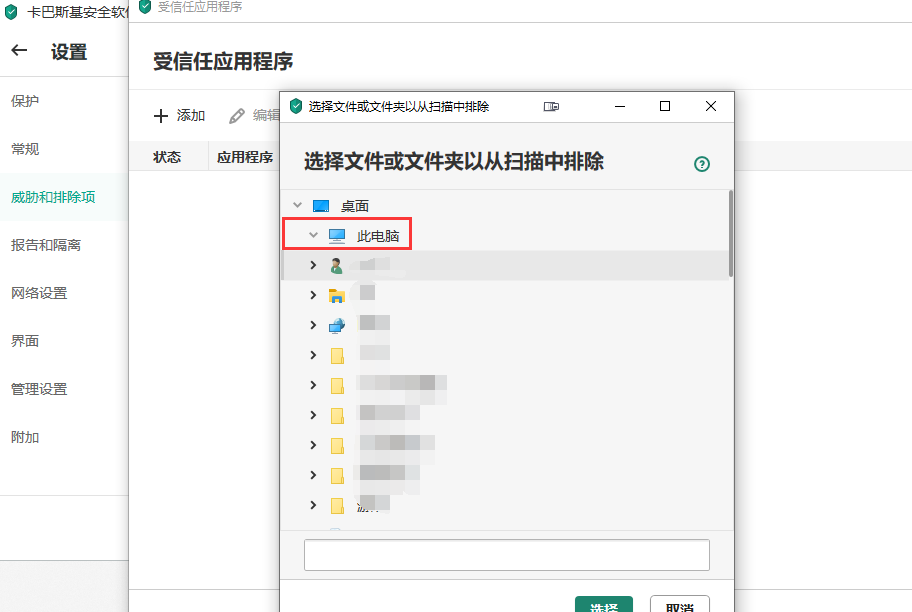
Task: Select the user profile icon row
Action: pos(336,266)
